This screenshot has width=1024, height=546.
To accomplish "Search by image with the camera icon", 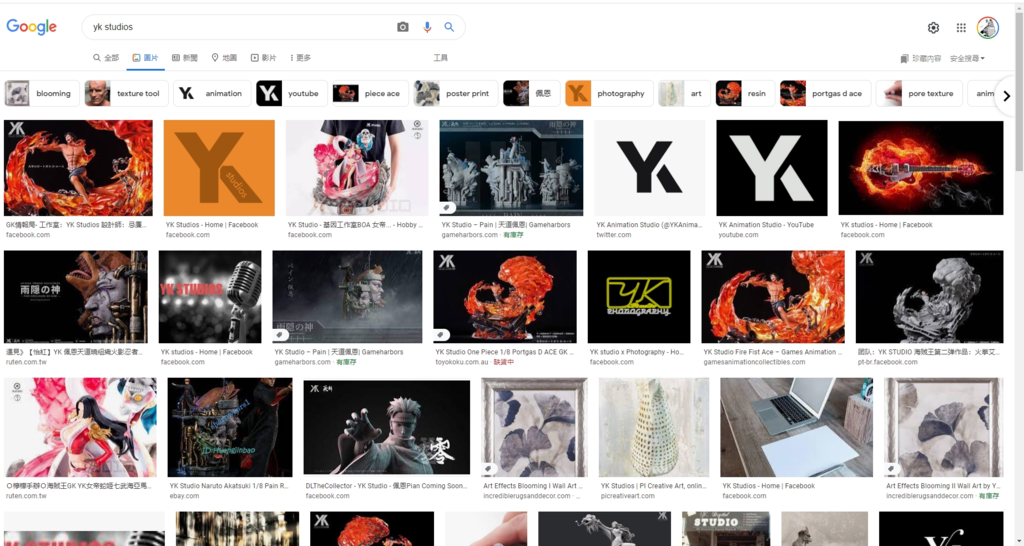I will coord(403,27).
